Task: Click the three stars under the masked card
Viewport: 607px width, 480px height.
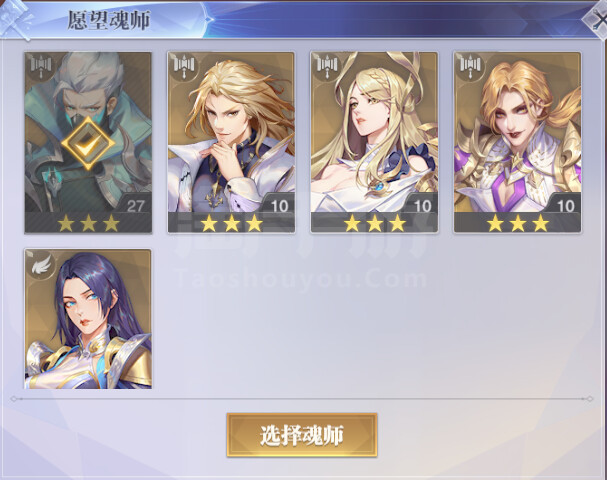Action: click(x=88, y=223)
